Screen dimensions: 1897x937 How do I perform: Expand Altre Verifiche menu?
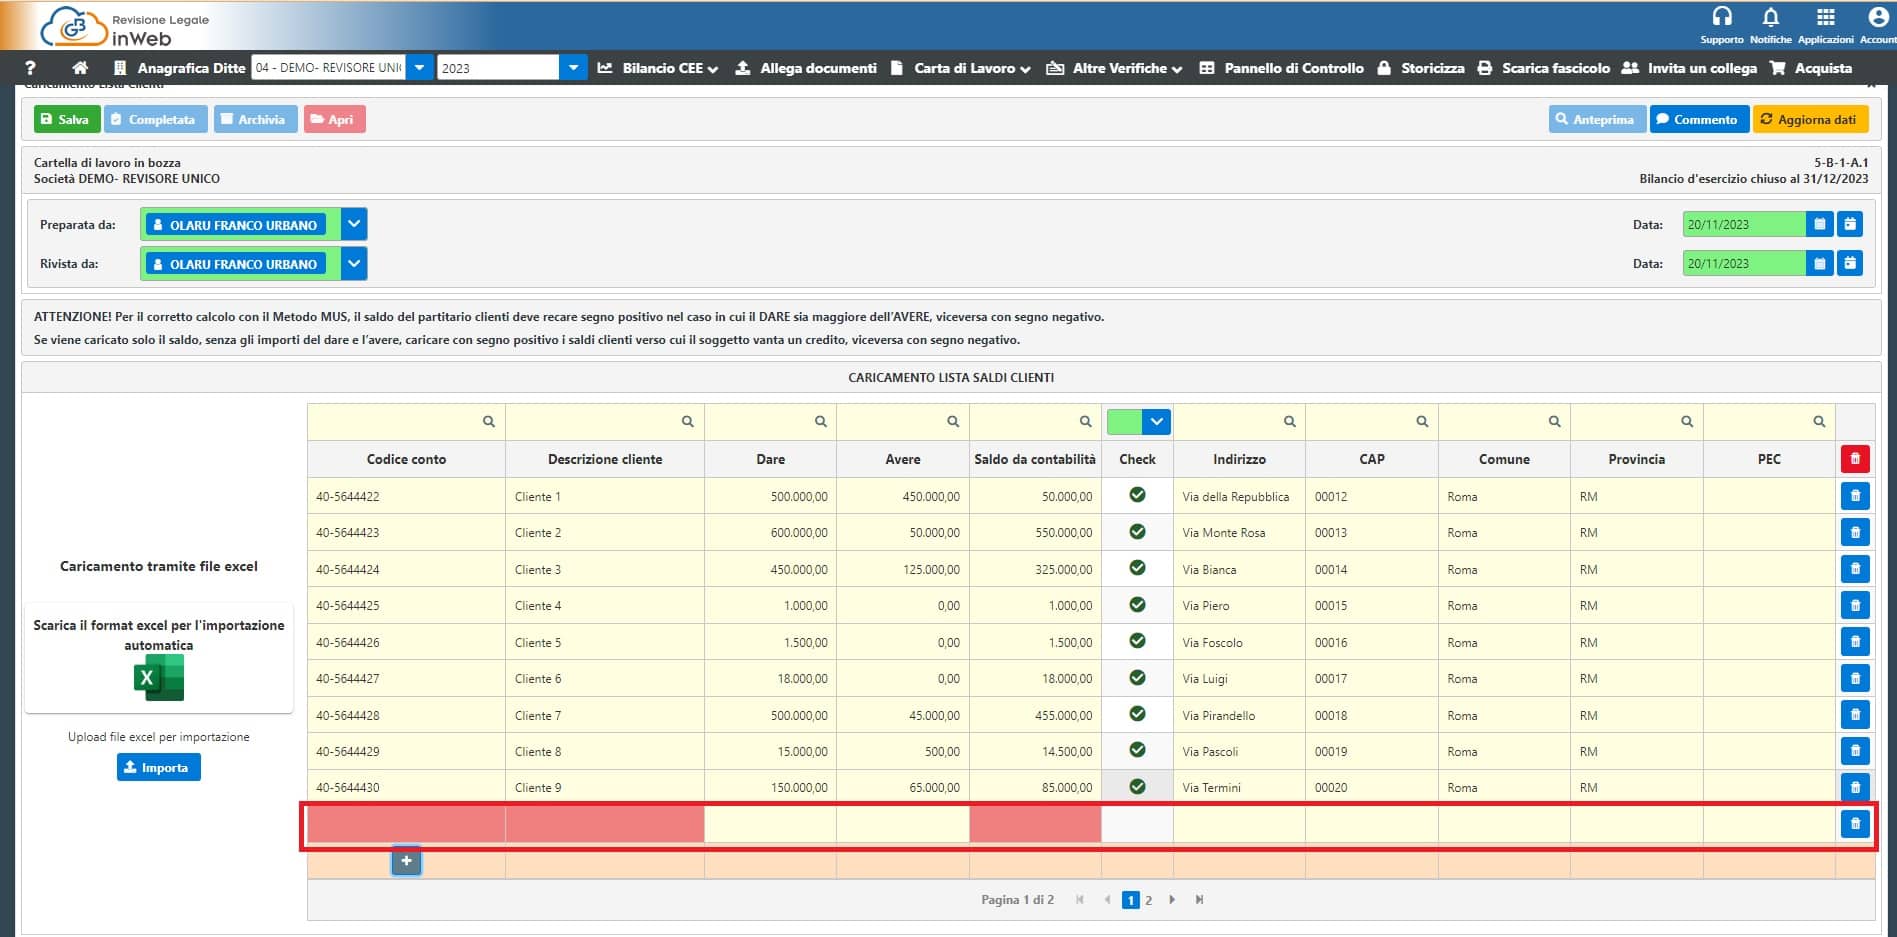(x=1114, y=68)
